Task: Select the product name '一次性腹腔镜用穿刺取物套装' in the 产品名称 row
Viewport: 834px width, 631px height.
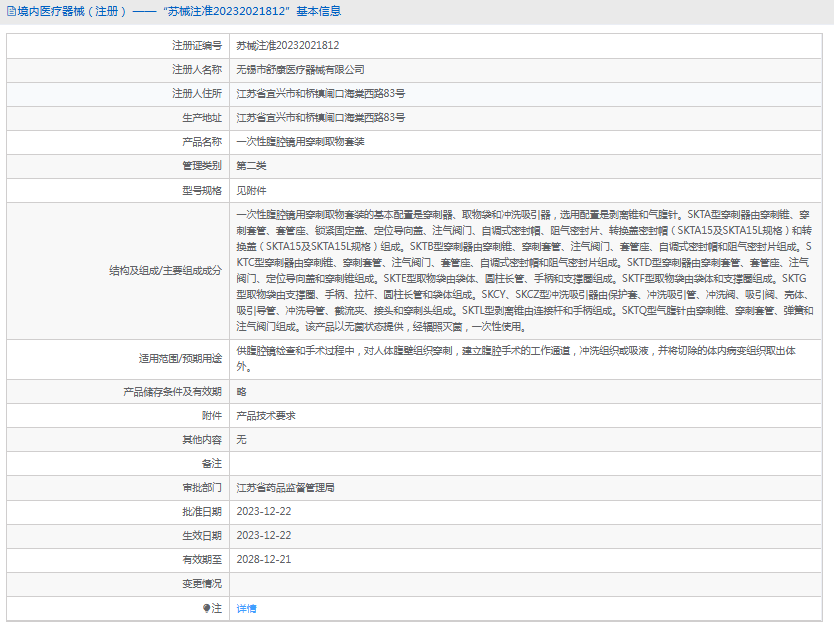Action: click(301, 142)
